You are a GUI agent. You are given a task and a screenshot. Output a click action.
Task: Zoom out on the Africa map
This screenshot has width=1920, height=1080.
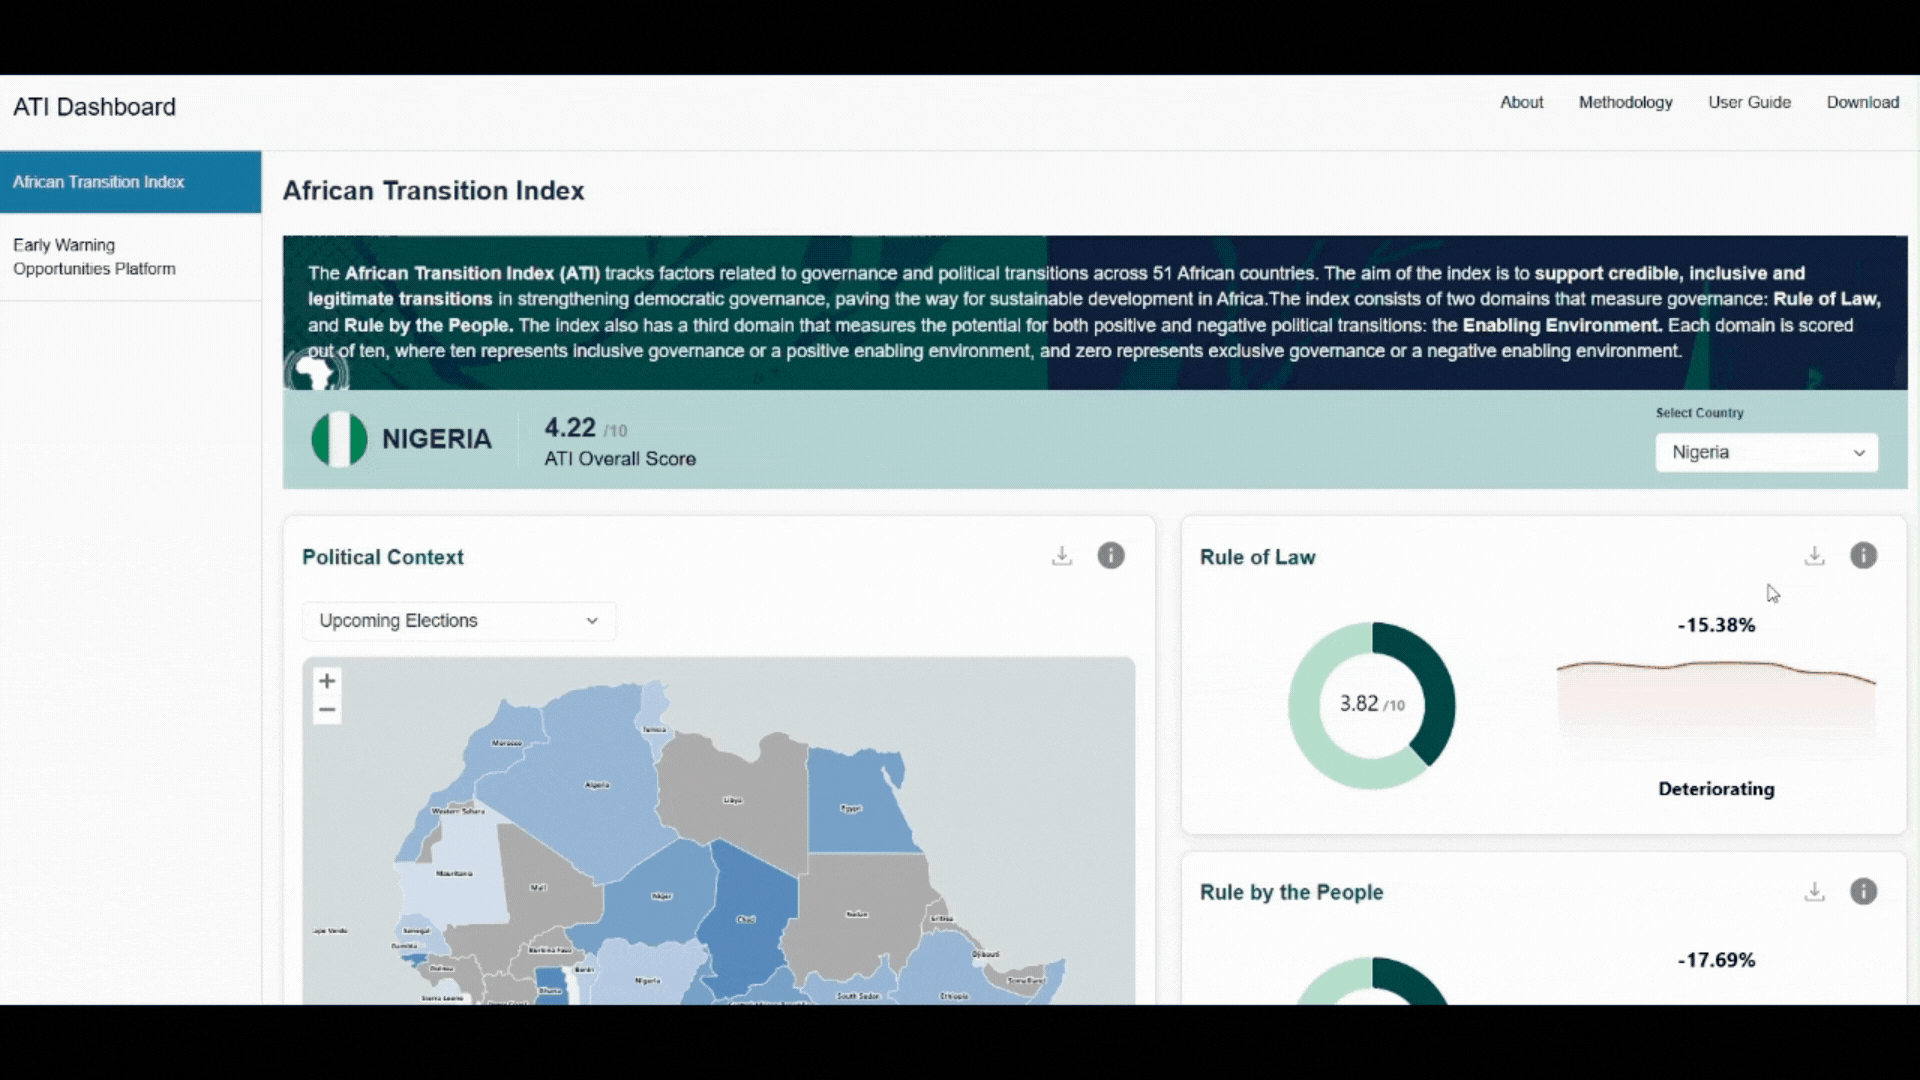pyautogui.click(x=327, y=710)
